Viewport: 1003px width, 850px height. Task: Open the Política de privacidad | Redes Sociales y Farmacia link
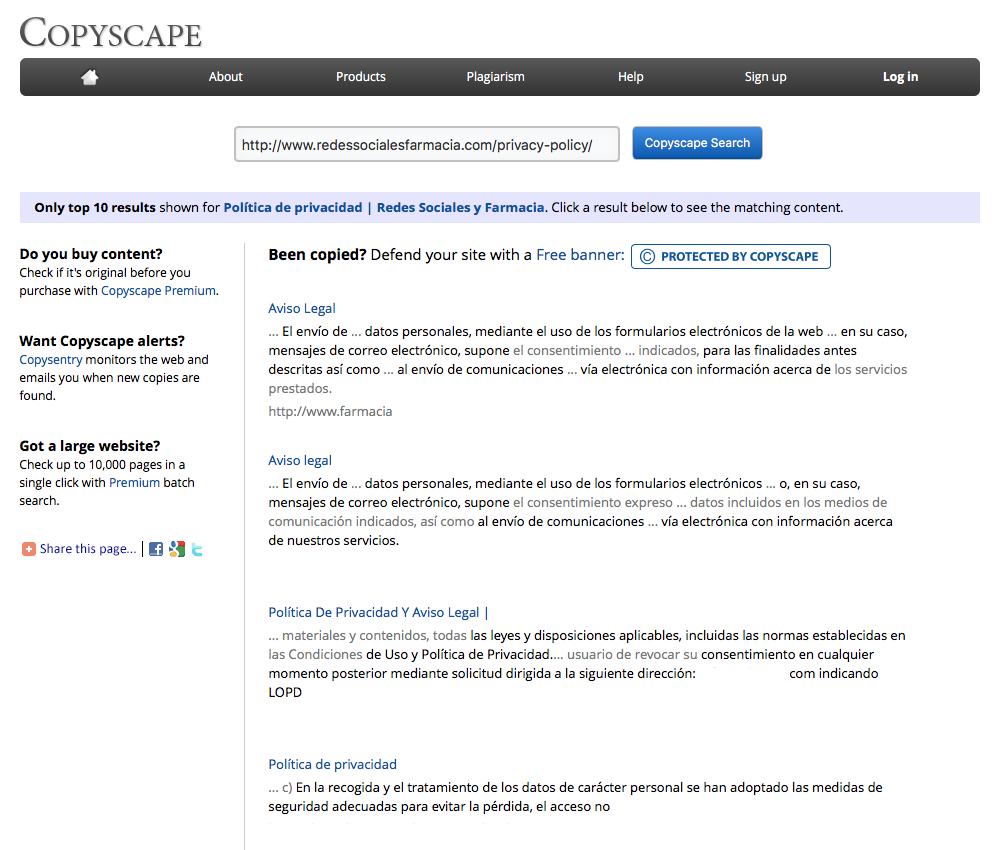pyautogui.click(x=384, y=207)
